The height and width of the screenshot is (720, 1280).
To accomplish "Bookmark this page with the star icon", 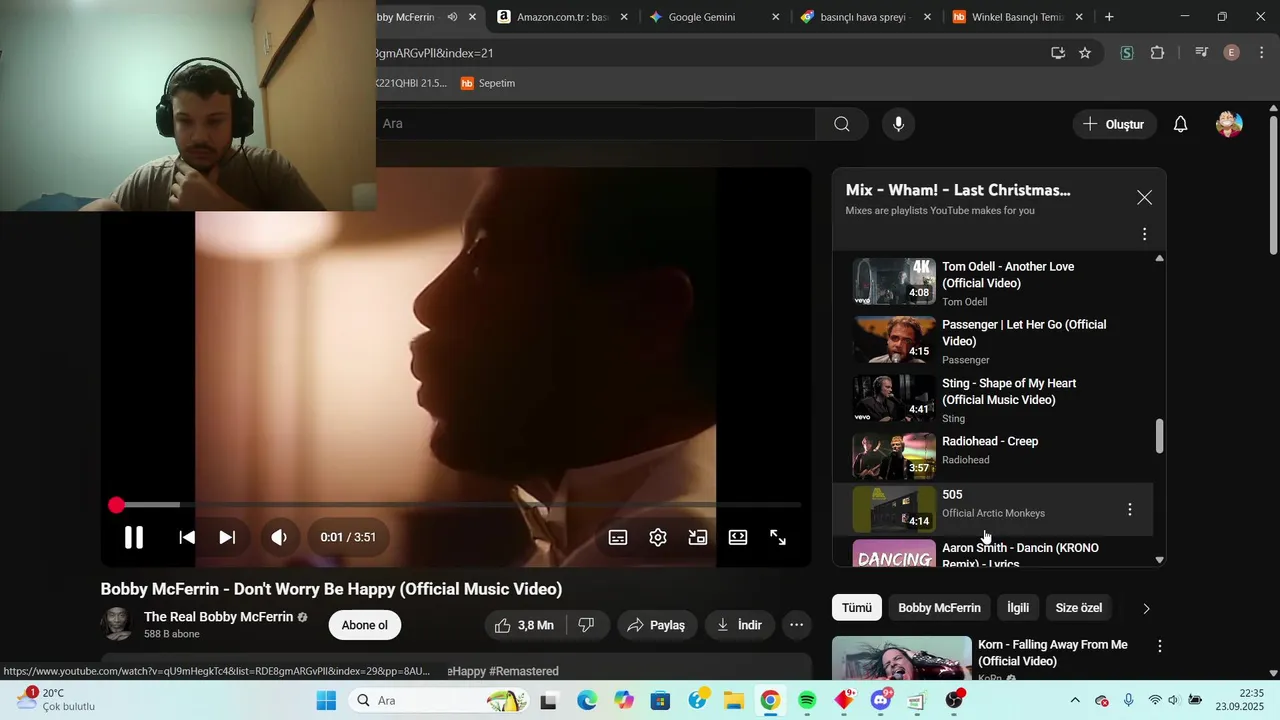I will (x=1085, y=53).
